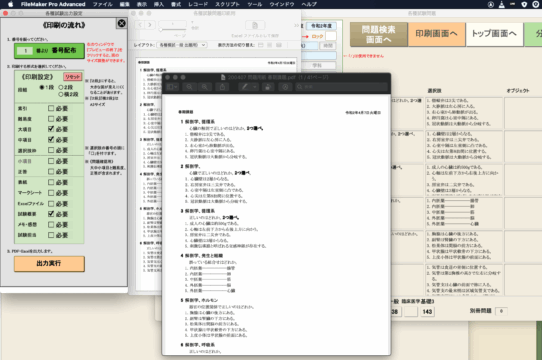Select the 2段 layout radio button

61,87
